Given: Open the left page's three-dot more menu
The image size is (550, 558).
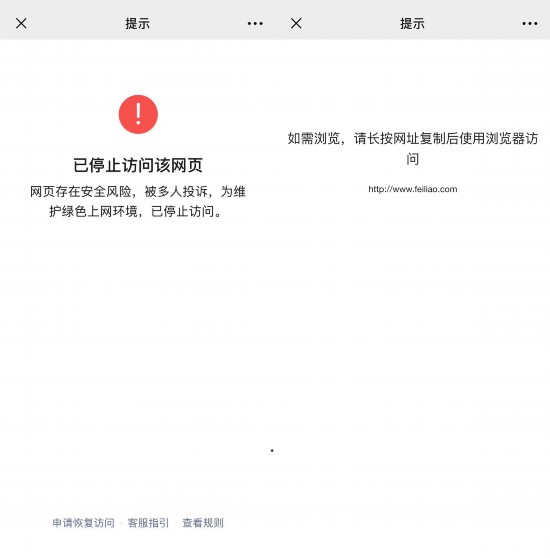Looking at the screenshot, I should pos(255,23).
